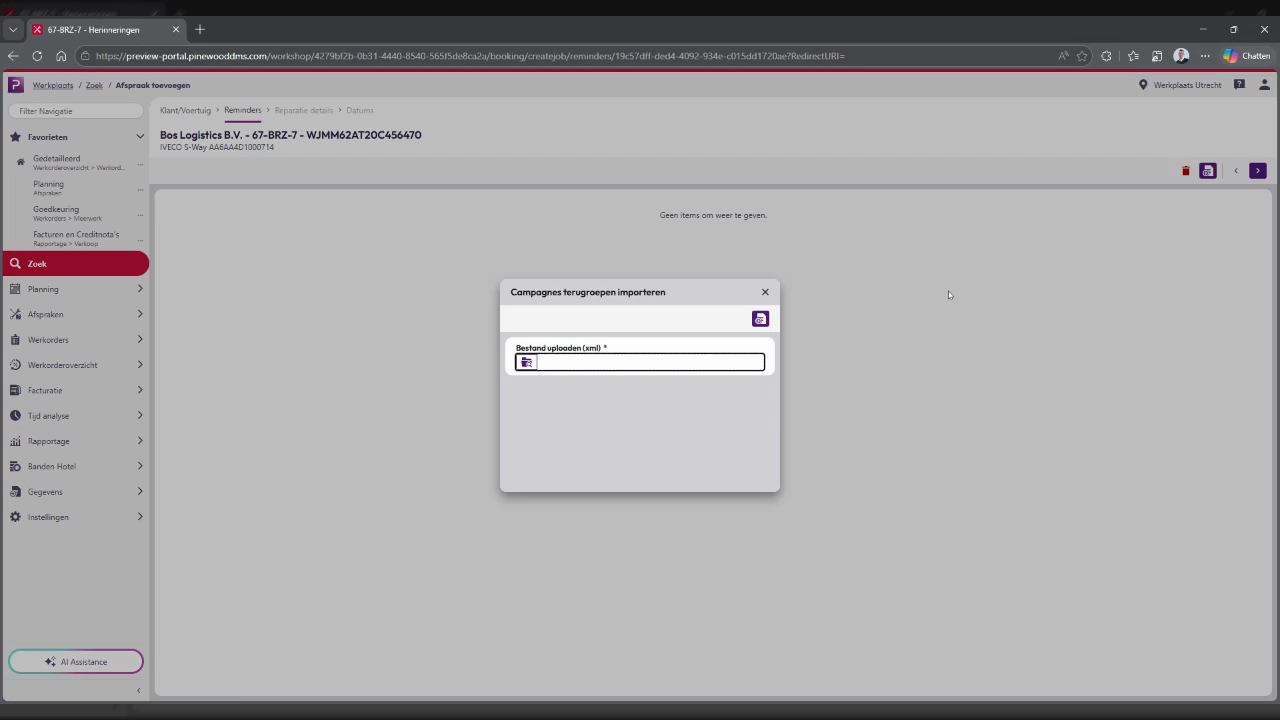Click the save icon in import dialog

pyautogui.click(x=760, y=319)
